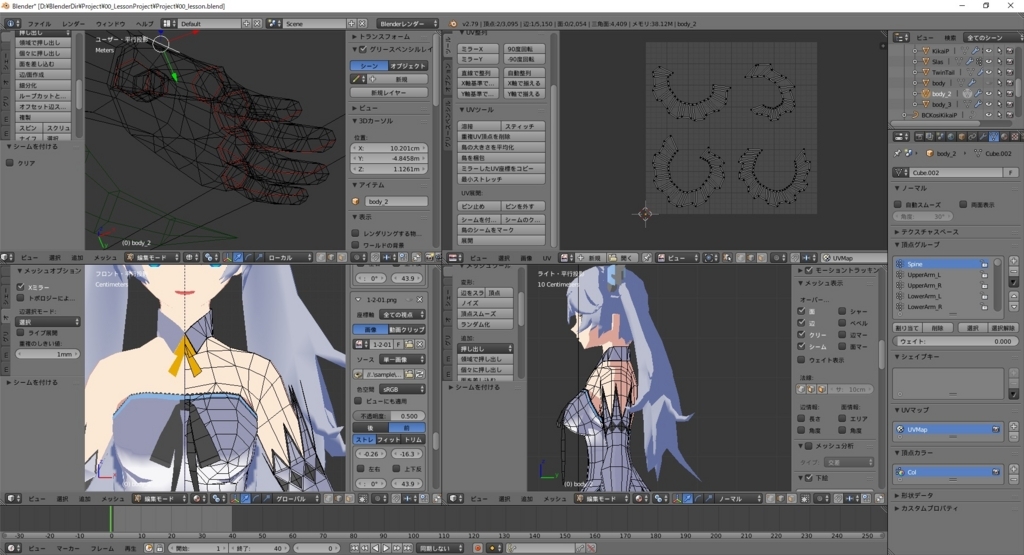The image size is (1024, 555).
Task: Add a new UV map with plus
Action: [x=1014, y=426]
